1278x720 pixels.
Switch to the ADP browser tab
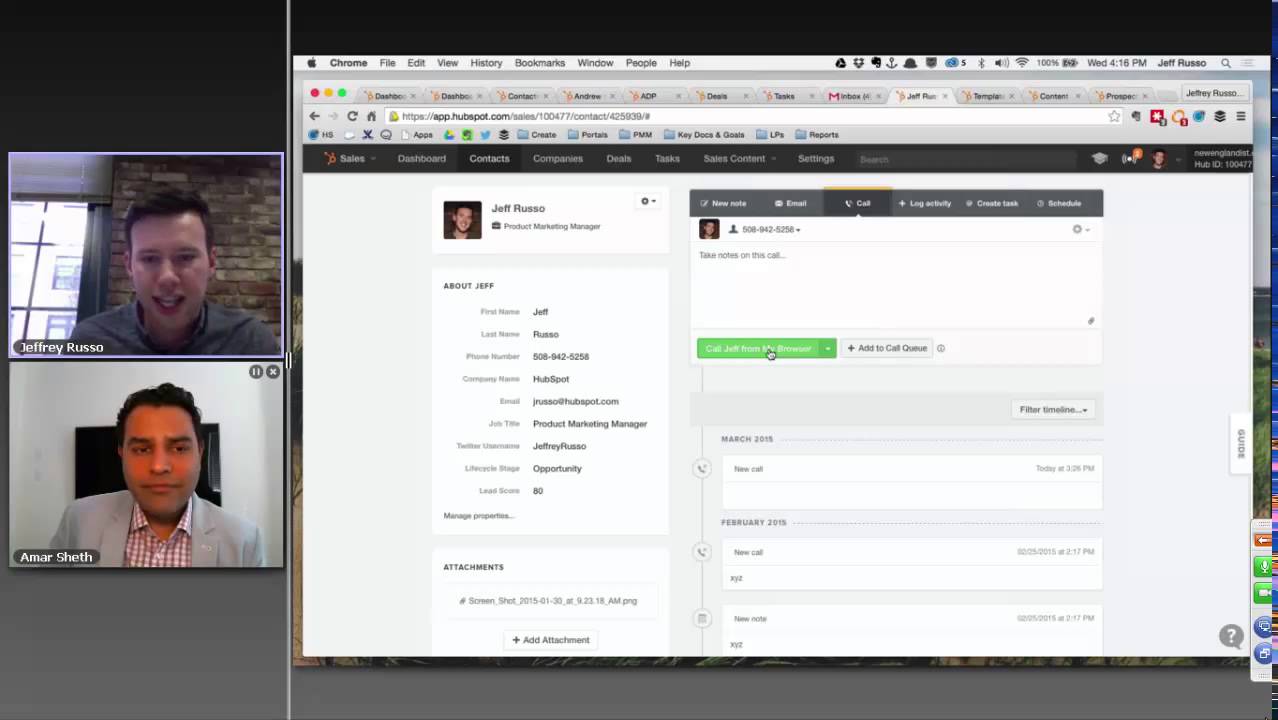(650, 96)
